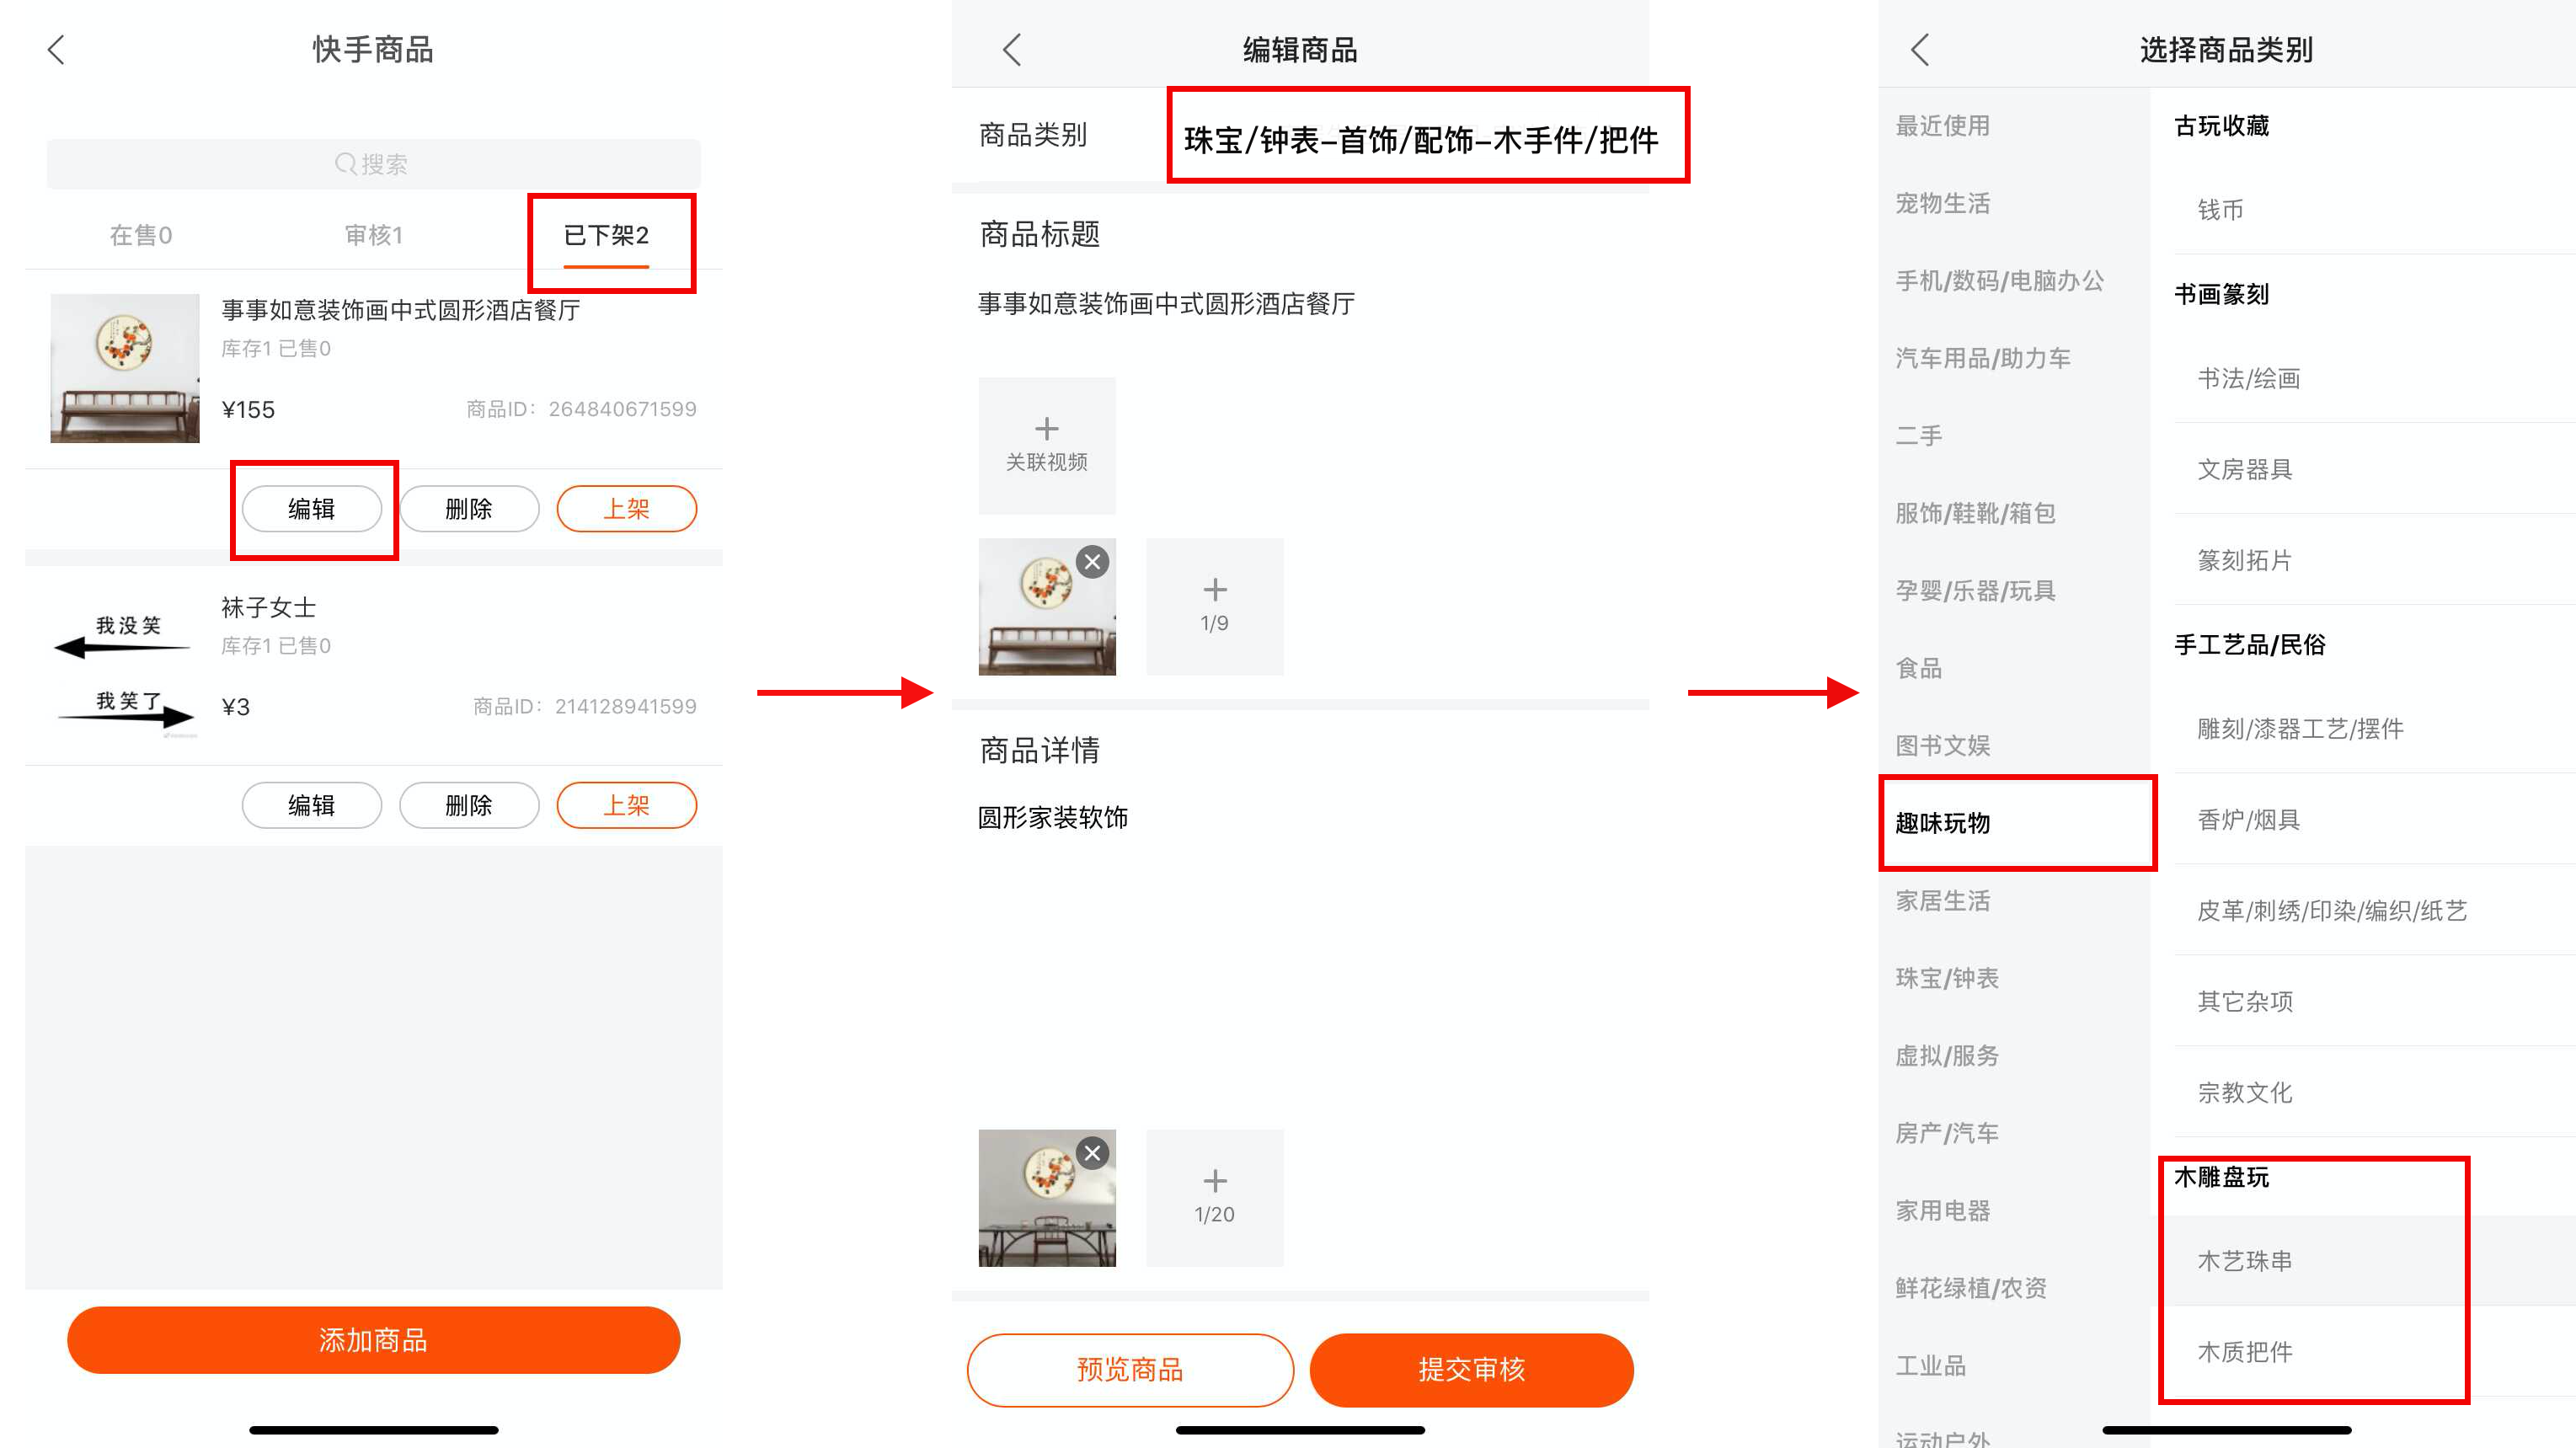Tap back arrow on 选择商品类别 screen
This screenshot has width=2576, height=1448.
click(1919, 50)
